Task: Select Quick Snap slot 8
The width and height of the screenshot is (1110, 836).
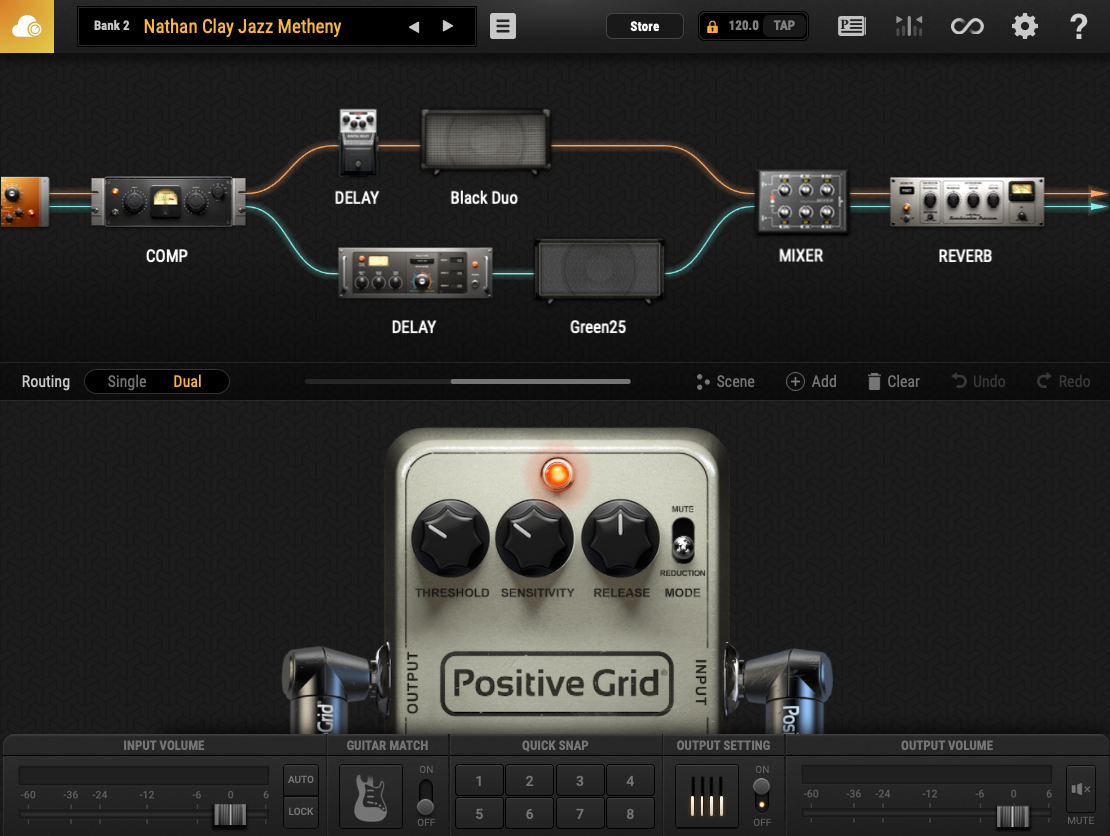Action: [x=630, y=814]
